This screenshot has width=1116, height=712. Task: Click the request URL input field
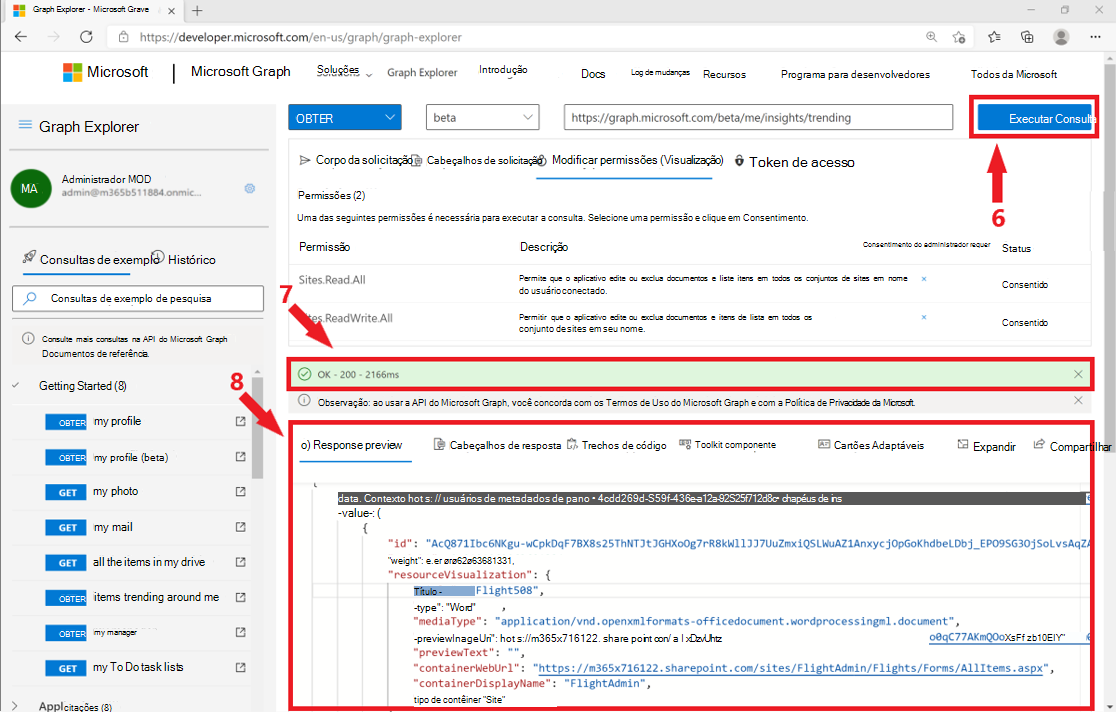click(758, 117)
